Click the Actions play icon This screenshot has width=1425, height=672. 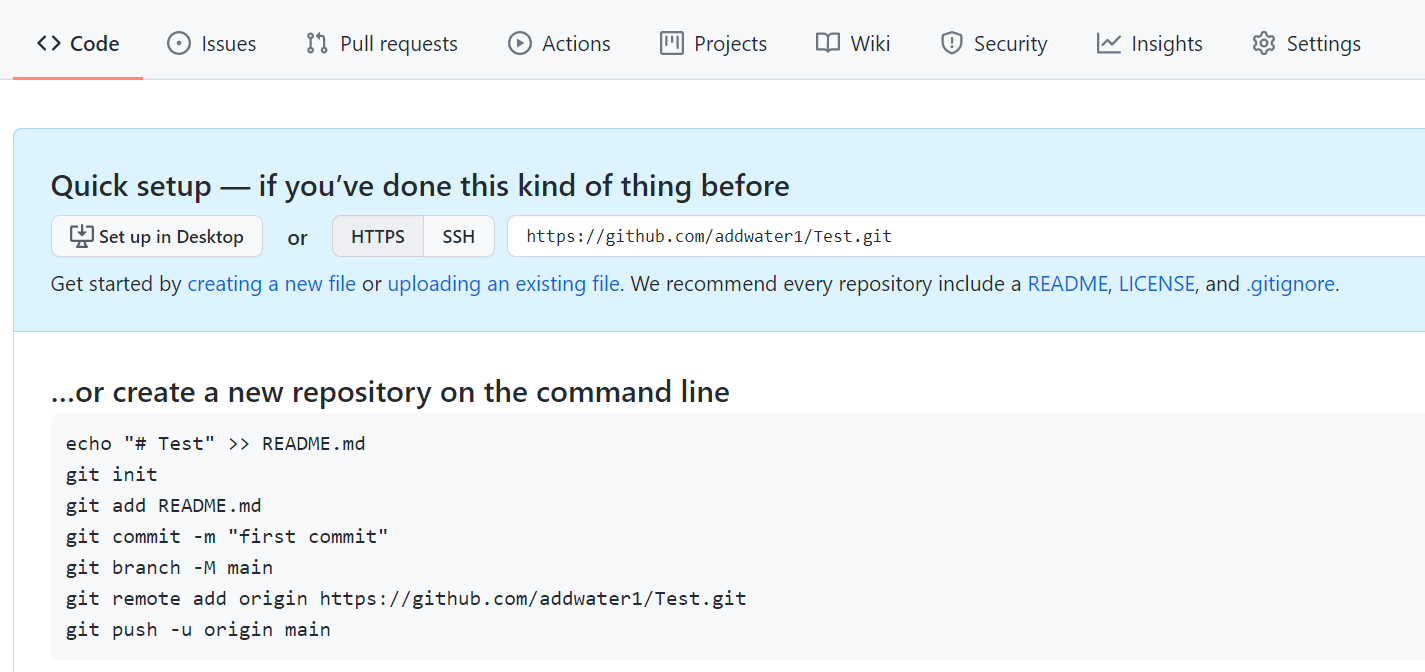click(520, 44)
